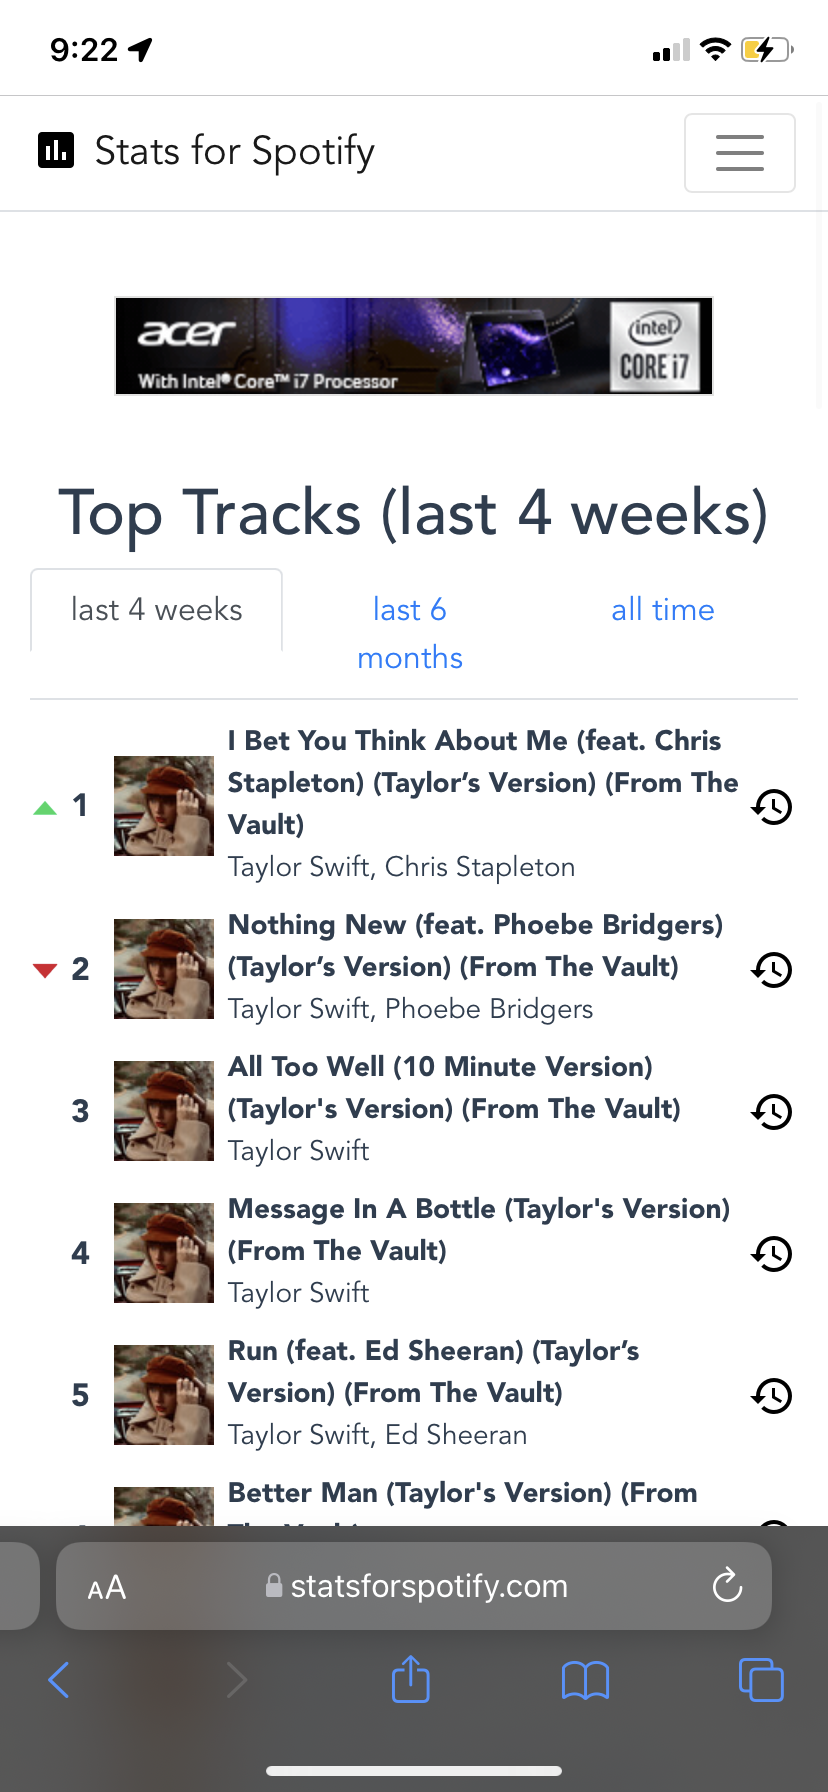
Task: Open history for I Bet You Think About Me
Action: pyautogui.click(x=771, y=806)
